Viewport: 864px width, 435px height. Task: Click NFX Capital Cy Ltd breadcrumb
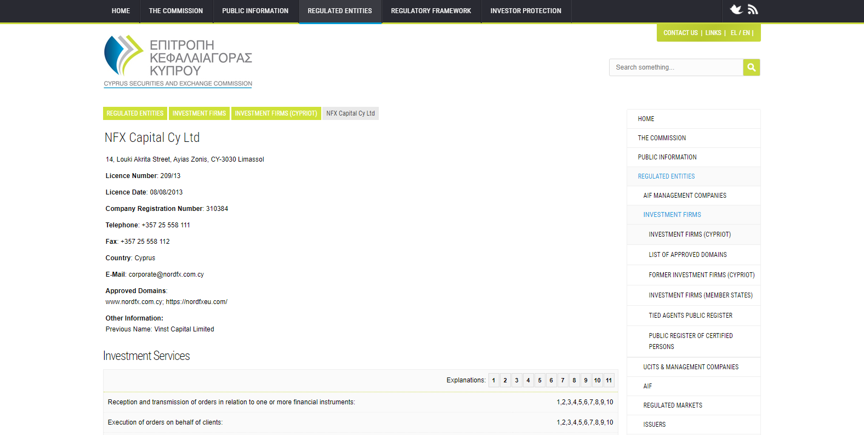(x=350, y=113)
